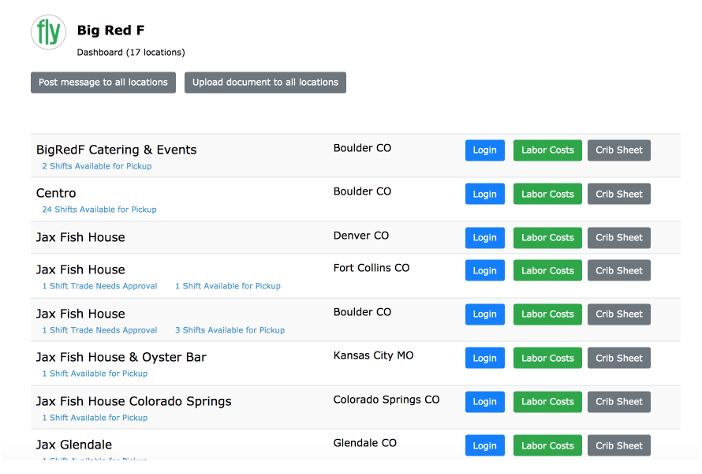Open Labor Costs for Denver location
Screen dimensions: 702x474
(548, 238)
